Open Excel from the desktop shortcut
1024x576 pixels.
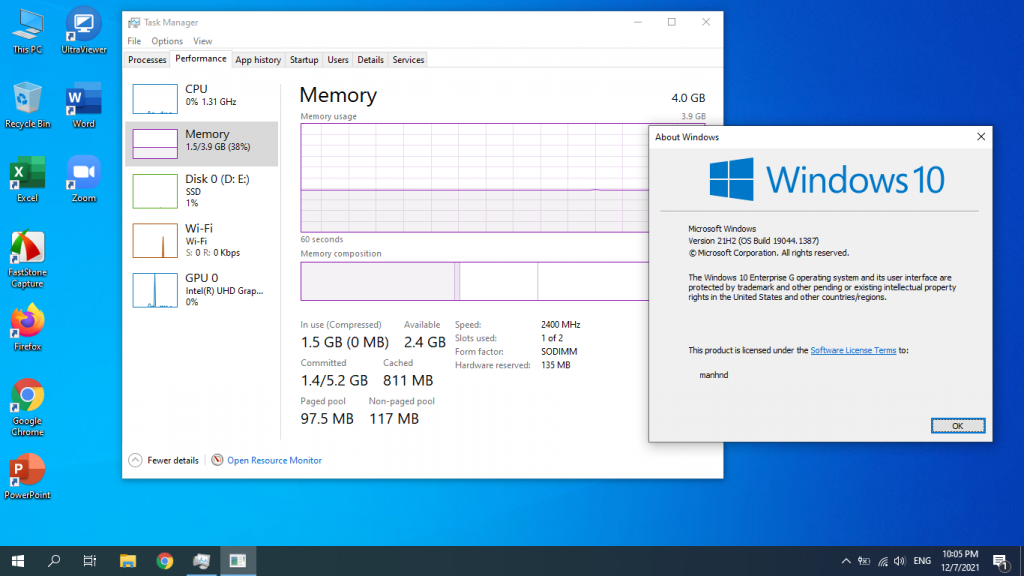coord(27,180)
